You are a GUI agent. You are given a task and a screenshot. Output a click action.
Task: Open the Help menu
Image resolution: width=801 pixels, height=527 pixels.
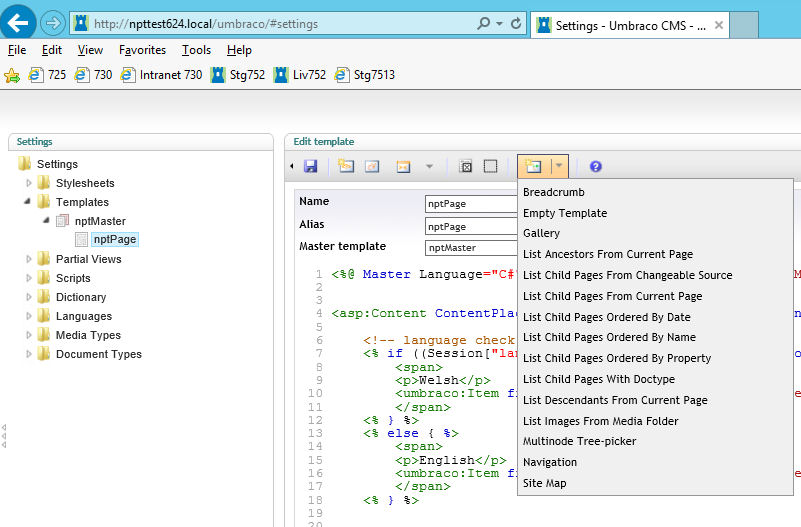tap(239, 50)
